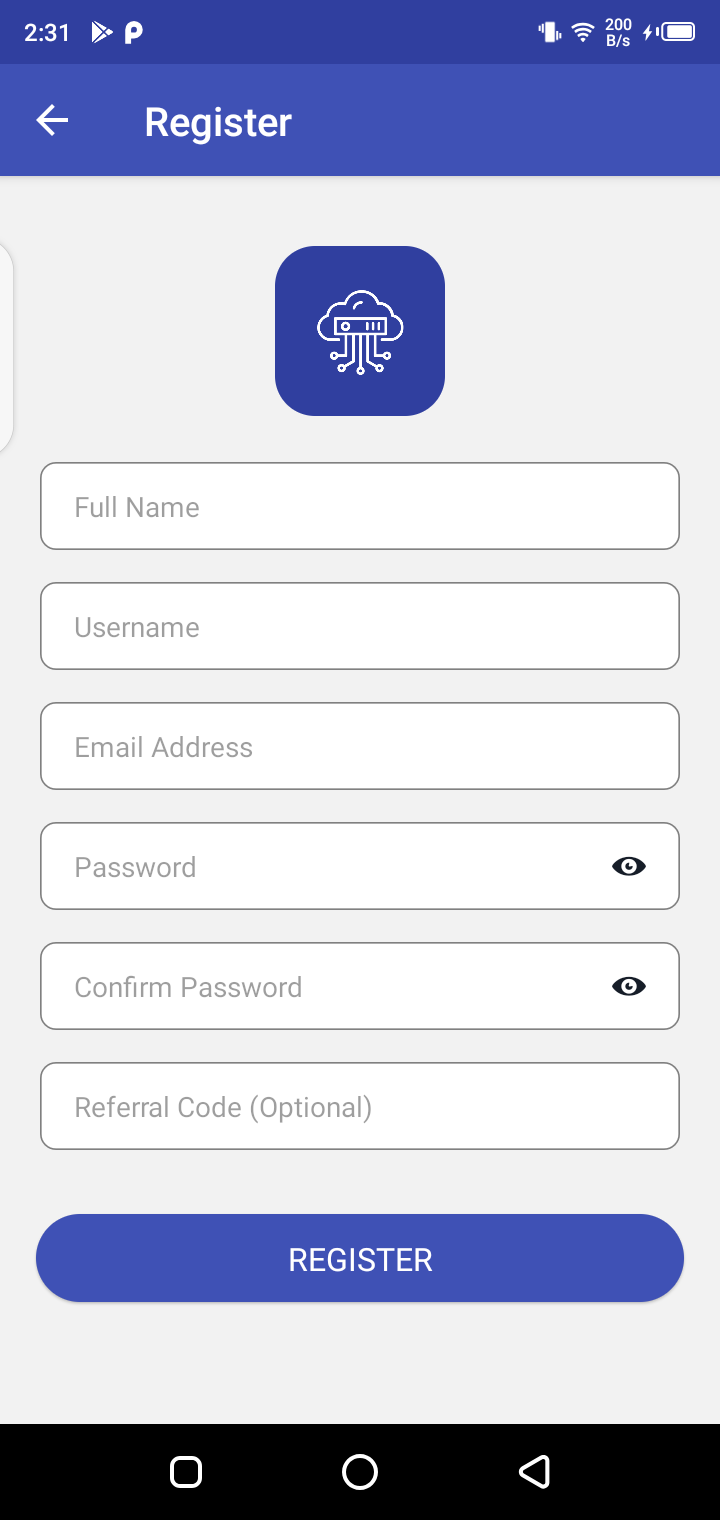
Task: Open recent apps with square button
Action: click(186, 1472)
